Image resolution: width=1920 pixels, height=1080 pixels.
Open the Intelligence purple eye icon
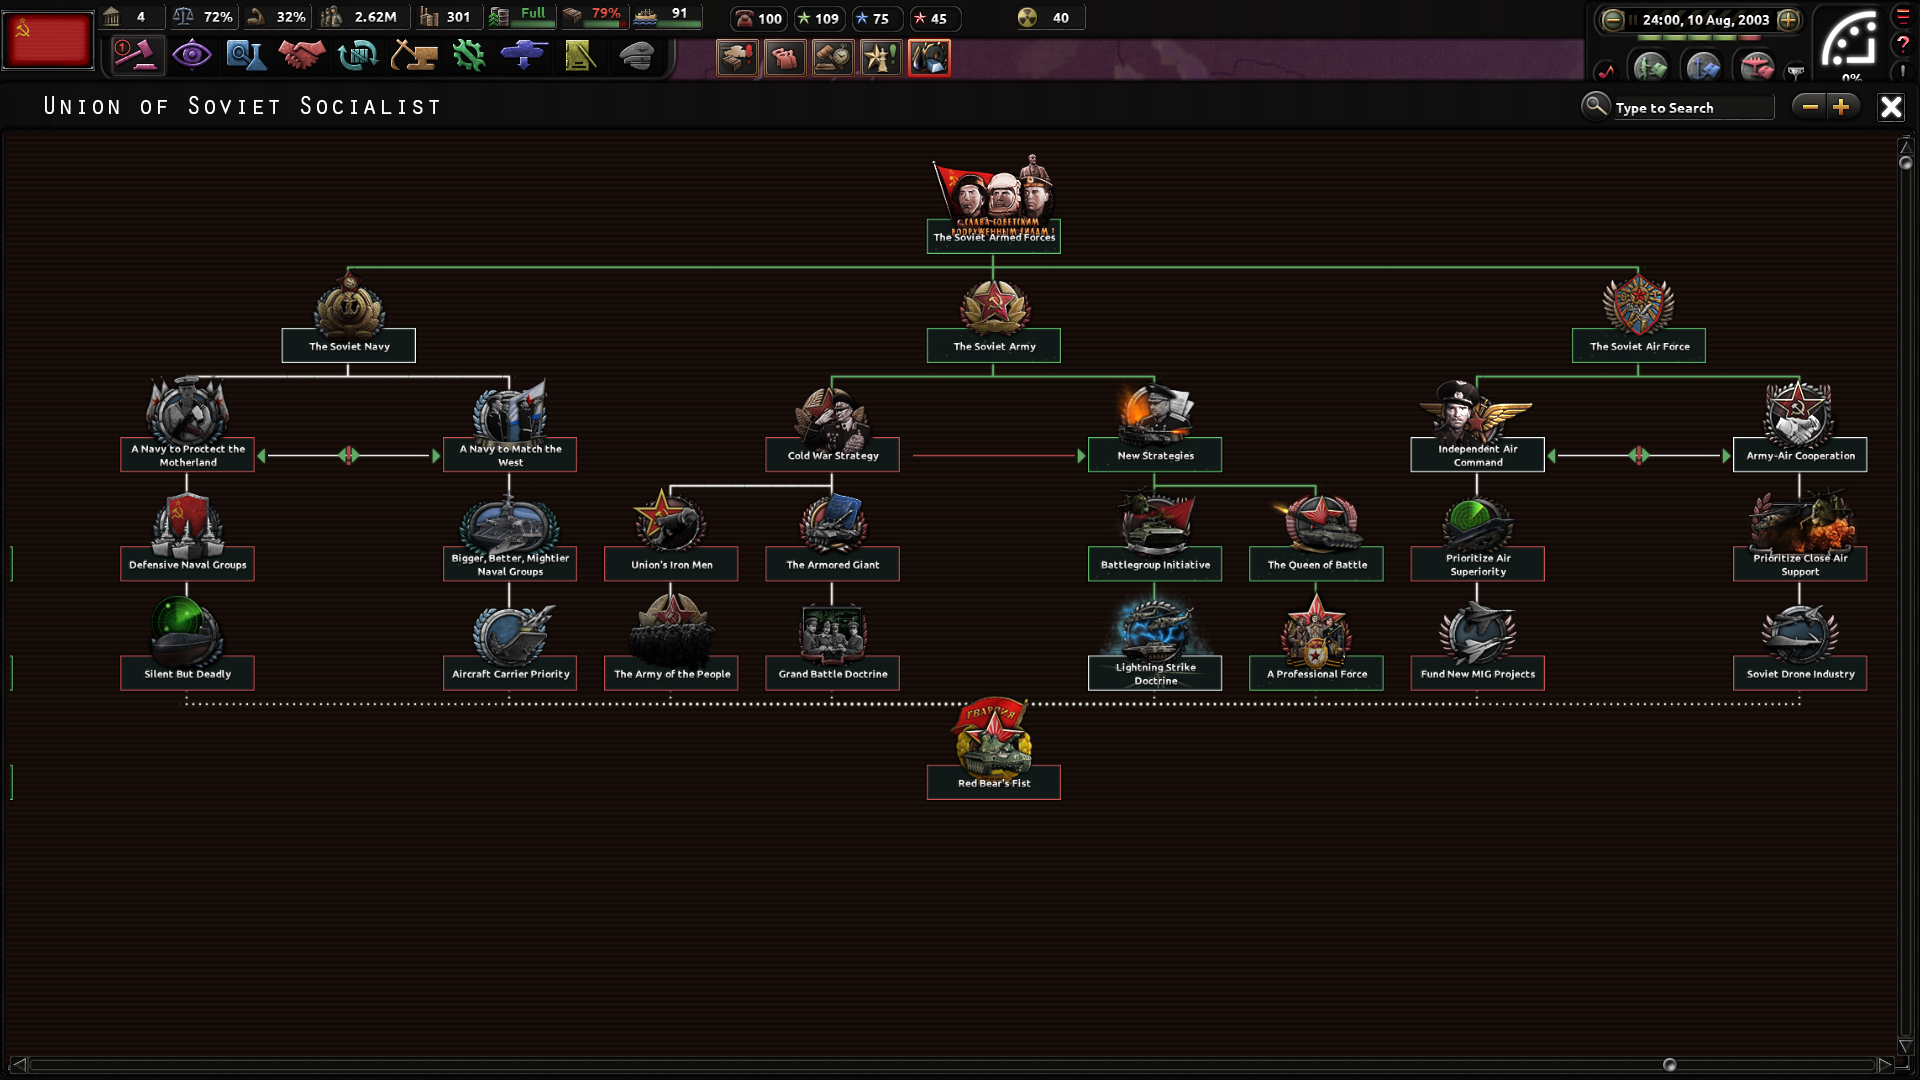191,55
